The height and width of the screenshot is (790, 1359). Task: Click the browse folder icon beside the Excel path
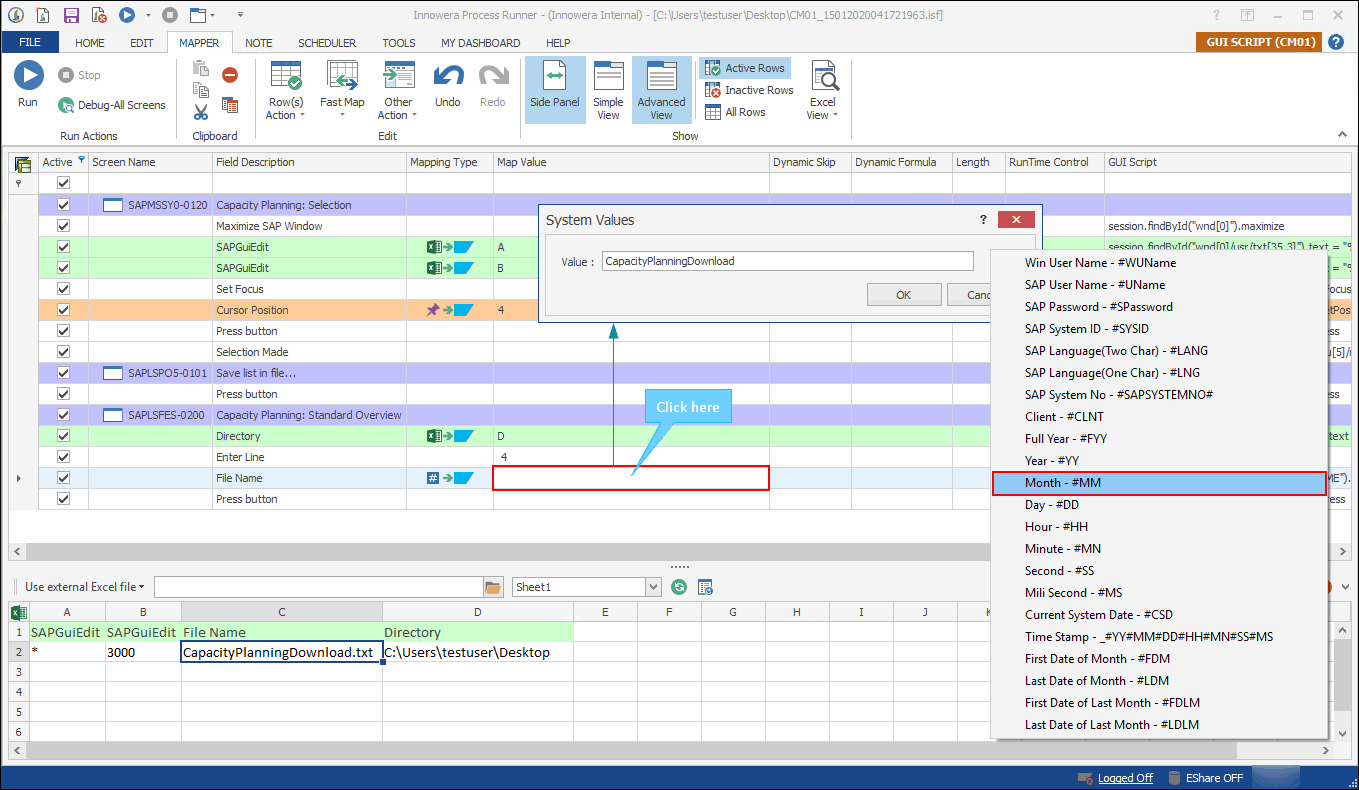click(x=492, y=587)
